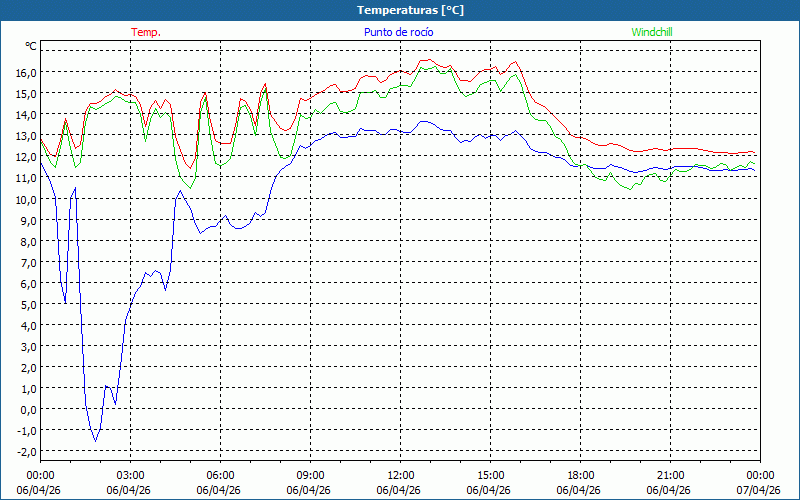Viewport: 800px width, 500px height.
Task: Click the 18:00 time axis label
Action: pos(580,475)
